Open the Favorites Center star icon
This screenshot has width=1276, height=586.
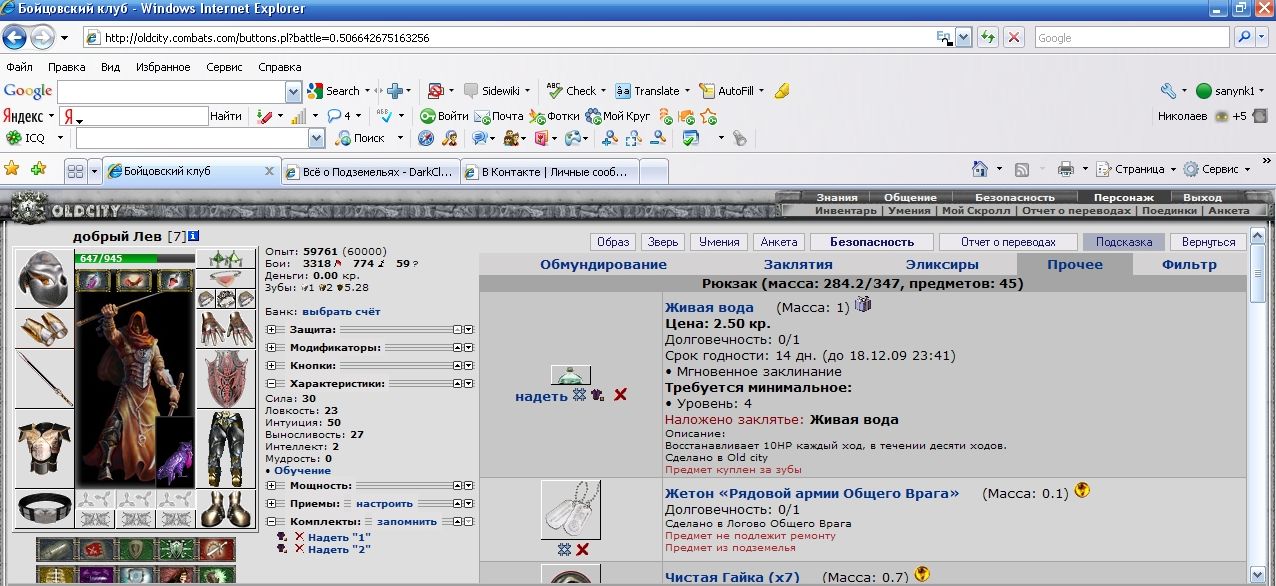coord(12,168)
